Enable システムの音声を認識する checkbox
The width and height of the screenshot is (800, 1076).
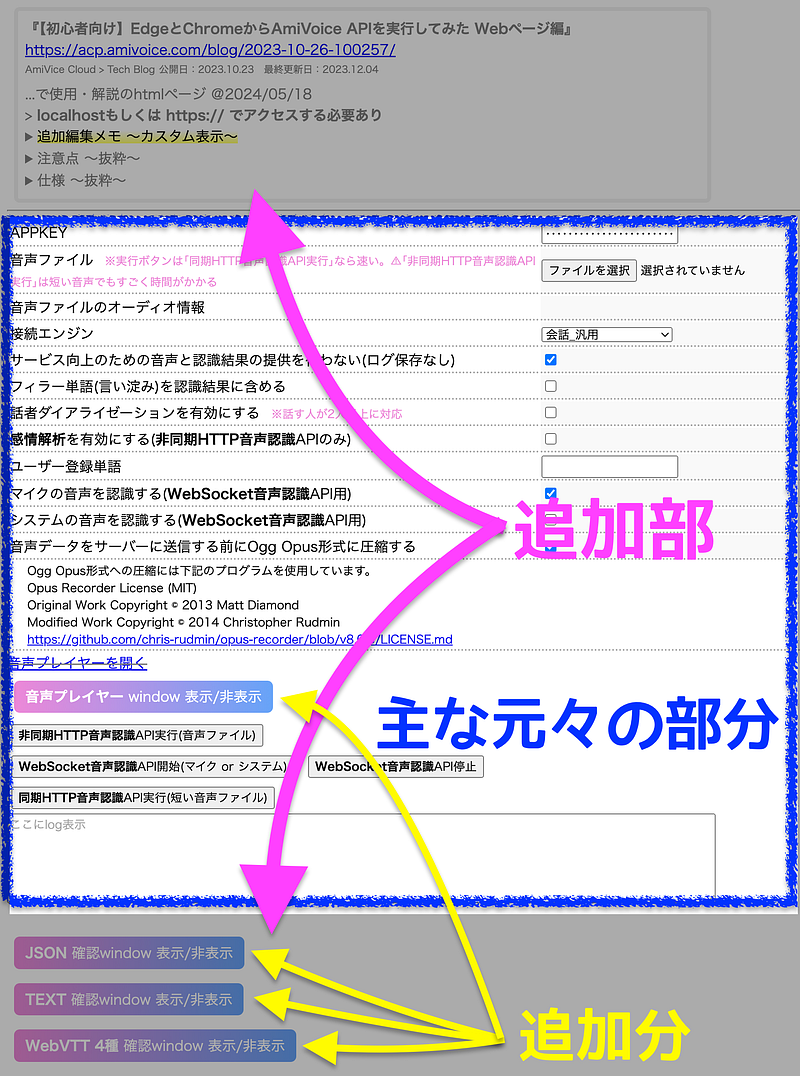(x=549, y=519)
